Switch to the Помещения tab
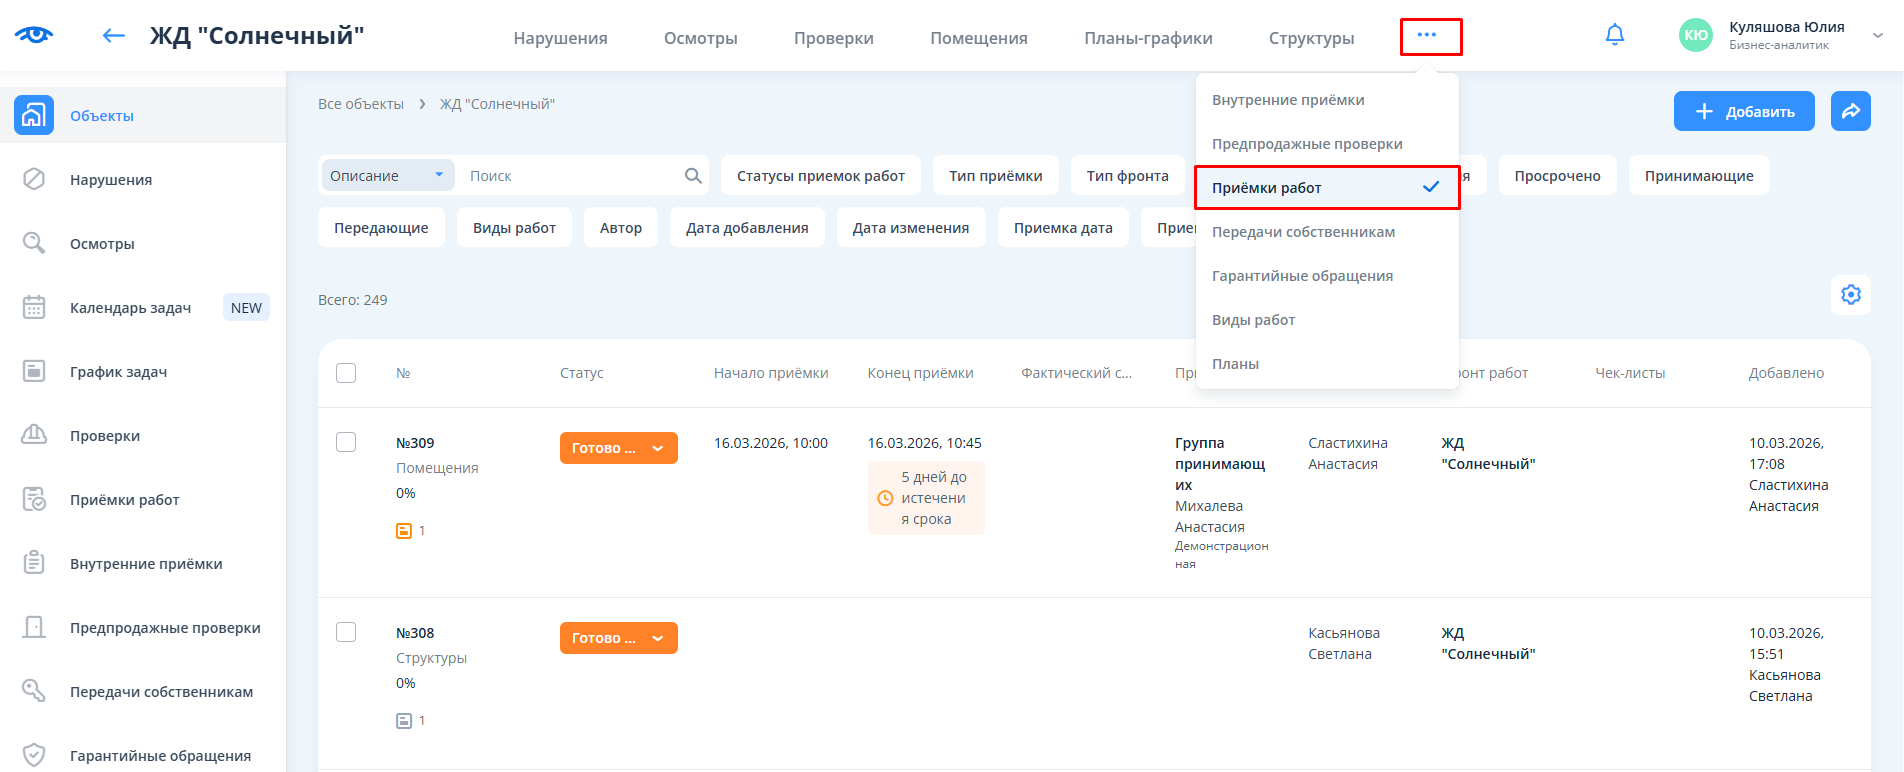This screenshot has width=1904, height=772. coord(978,38)
